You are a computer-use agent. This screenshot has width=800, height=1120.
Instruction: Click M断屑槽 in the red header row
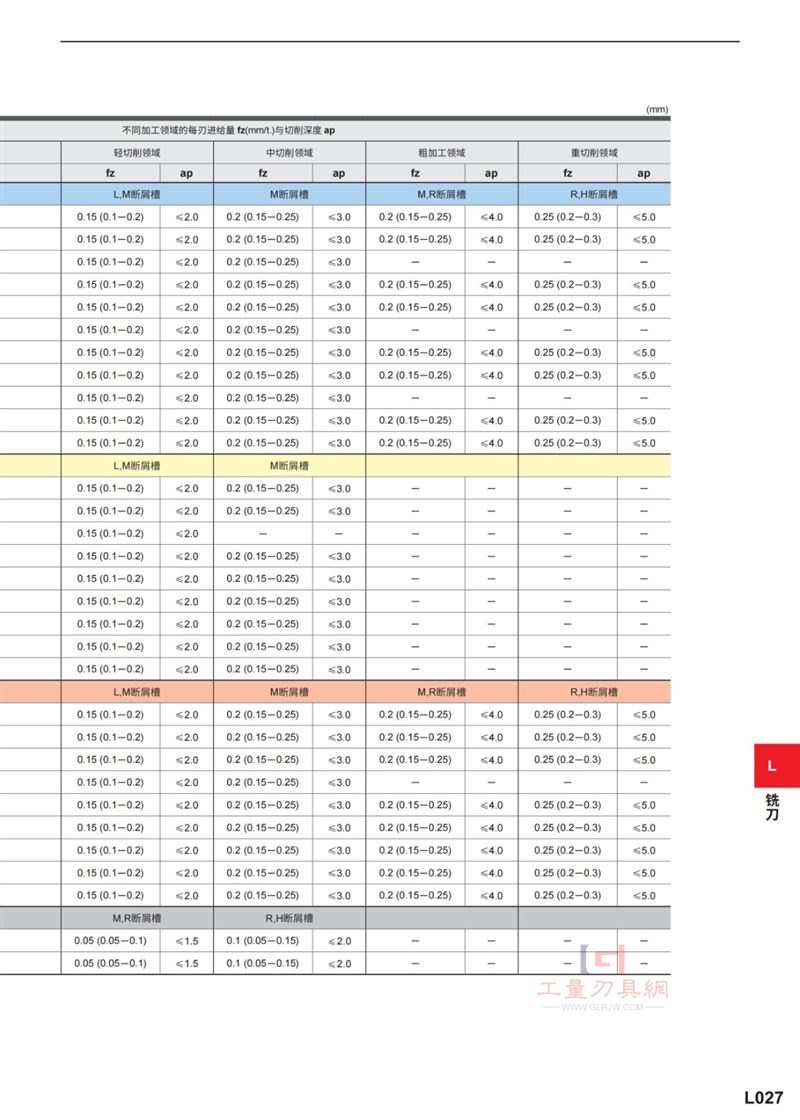point(289,692)
